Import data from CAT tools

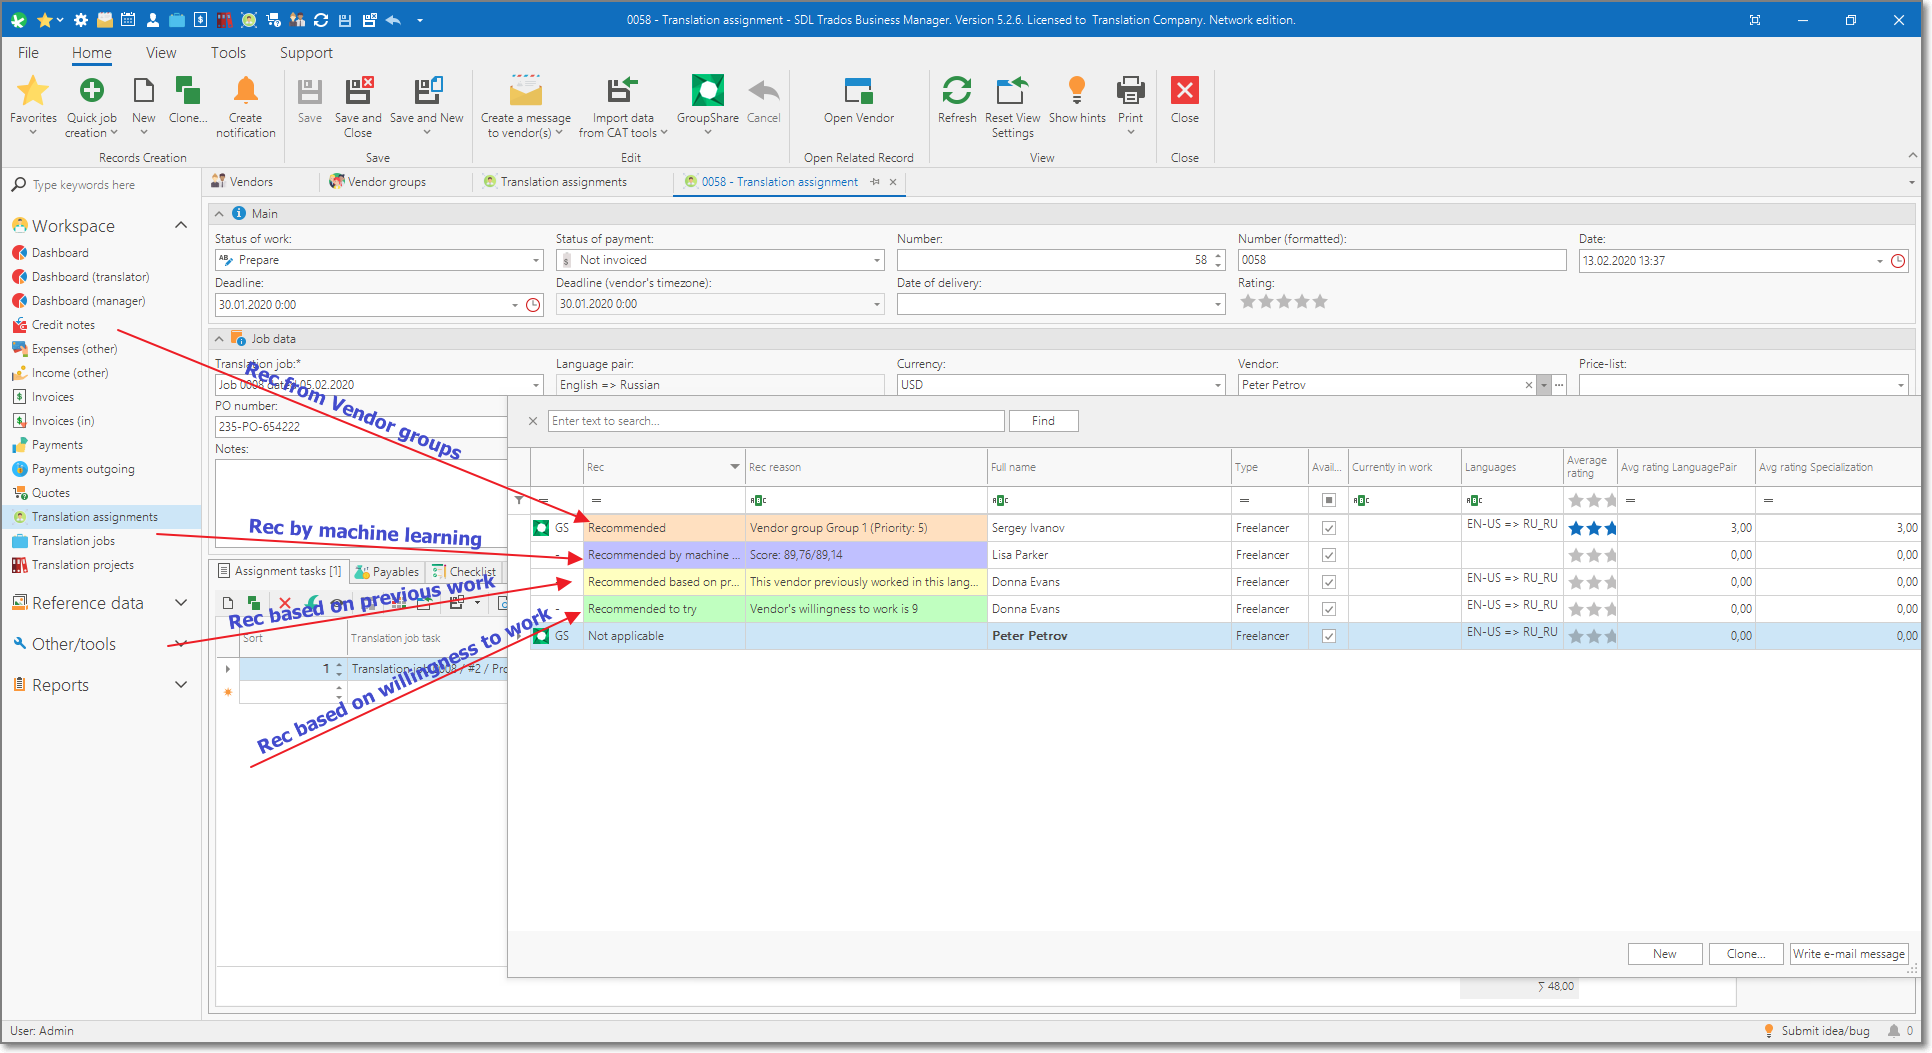coord(623,106)
